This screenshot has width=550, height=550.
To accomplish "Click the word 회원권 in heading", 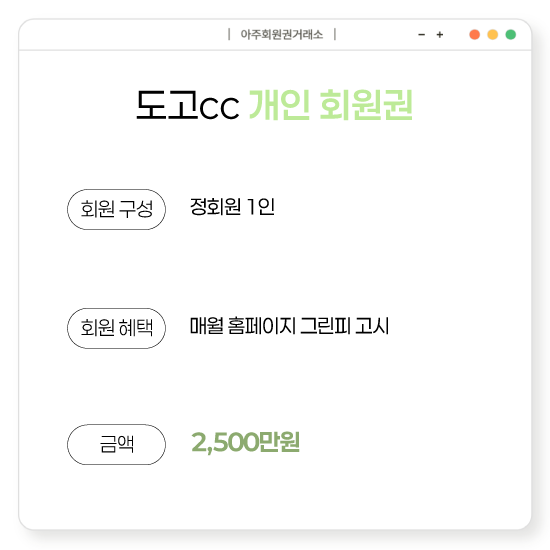I will pos(367,105).
